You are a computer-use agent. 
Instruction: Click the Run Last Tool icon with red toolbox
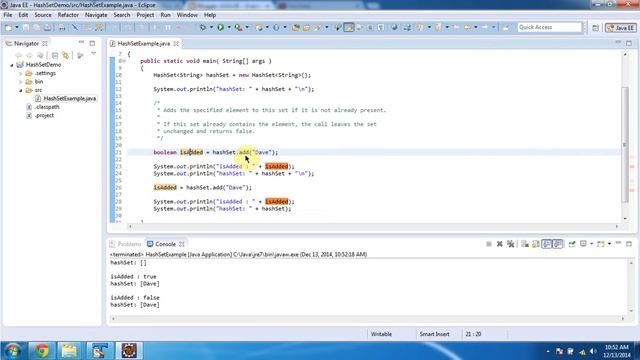(x=238, y=27)
